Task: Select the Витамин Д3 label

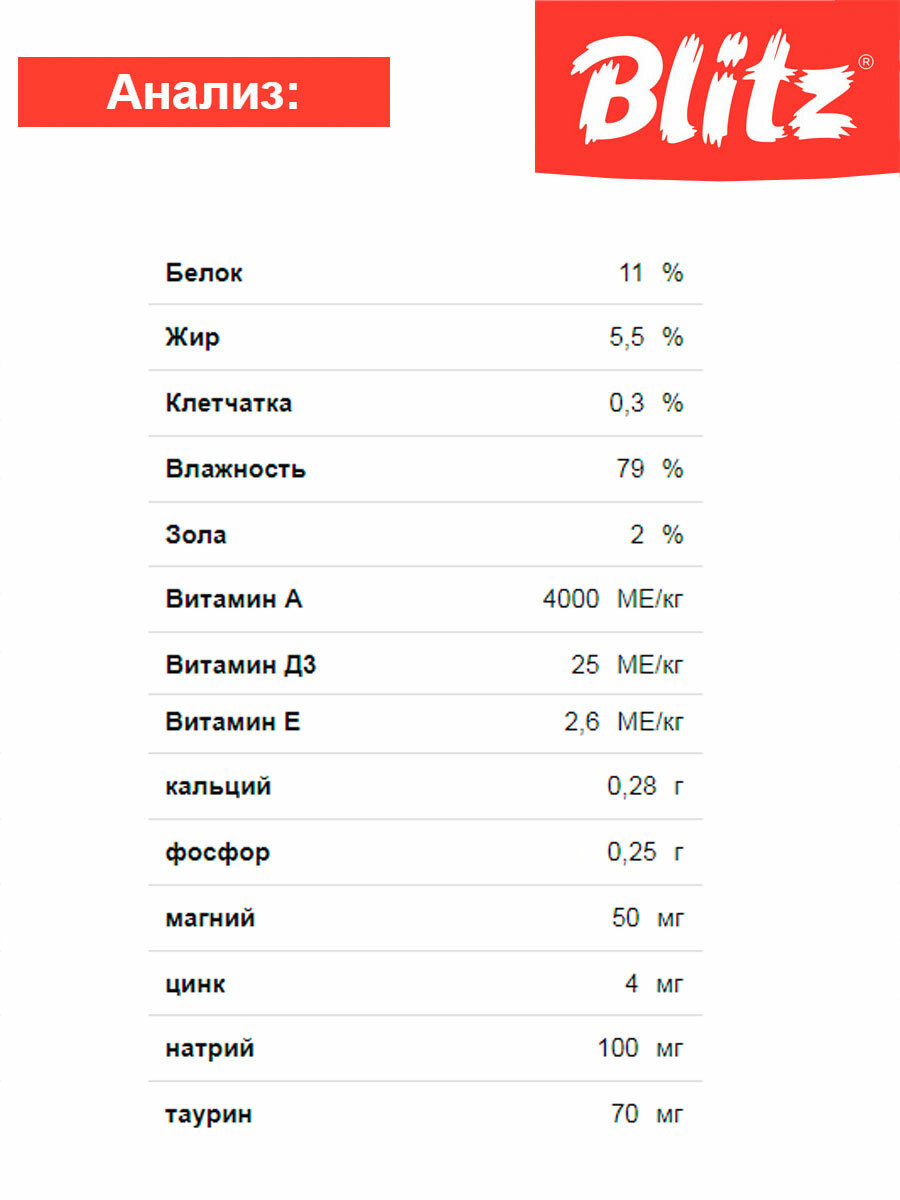Action: (241, 665)
